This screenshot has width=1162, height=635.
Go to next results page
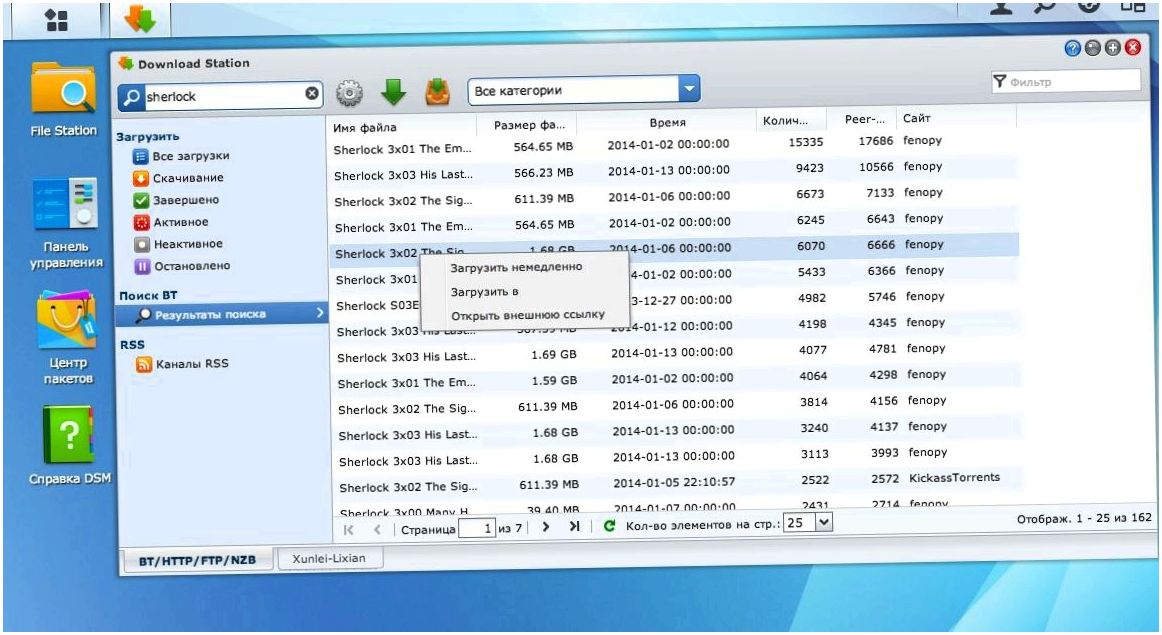tap(545, 527)
